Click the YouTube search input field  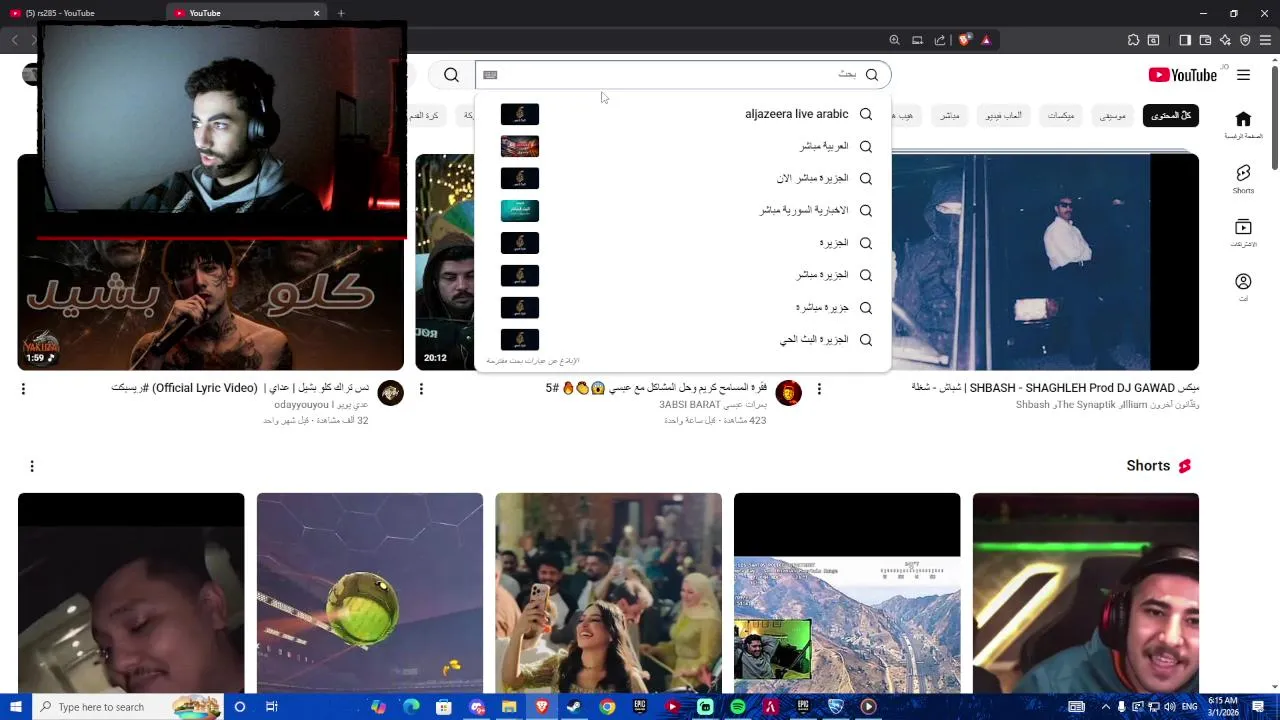[x=670, y=75]
